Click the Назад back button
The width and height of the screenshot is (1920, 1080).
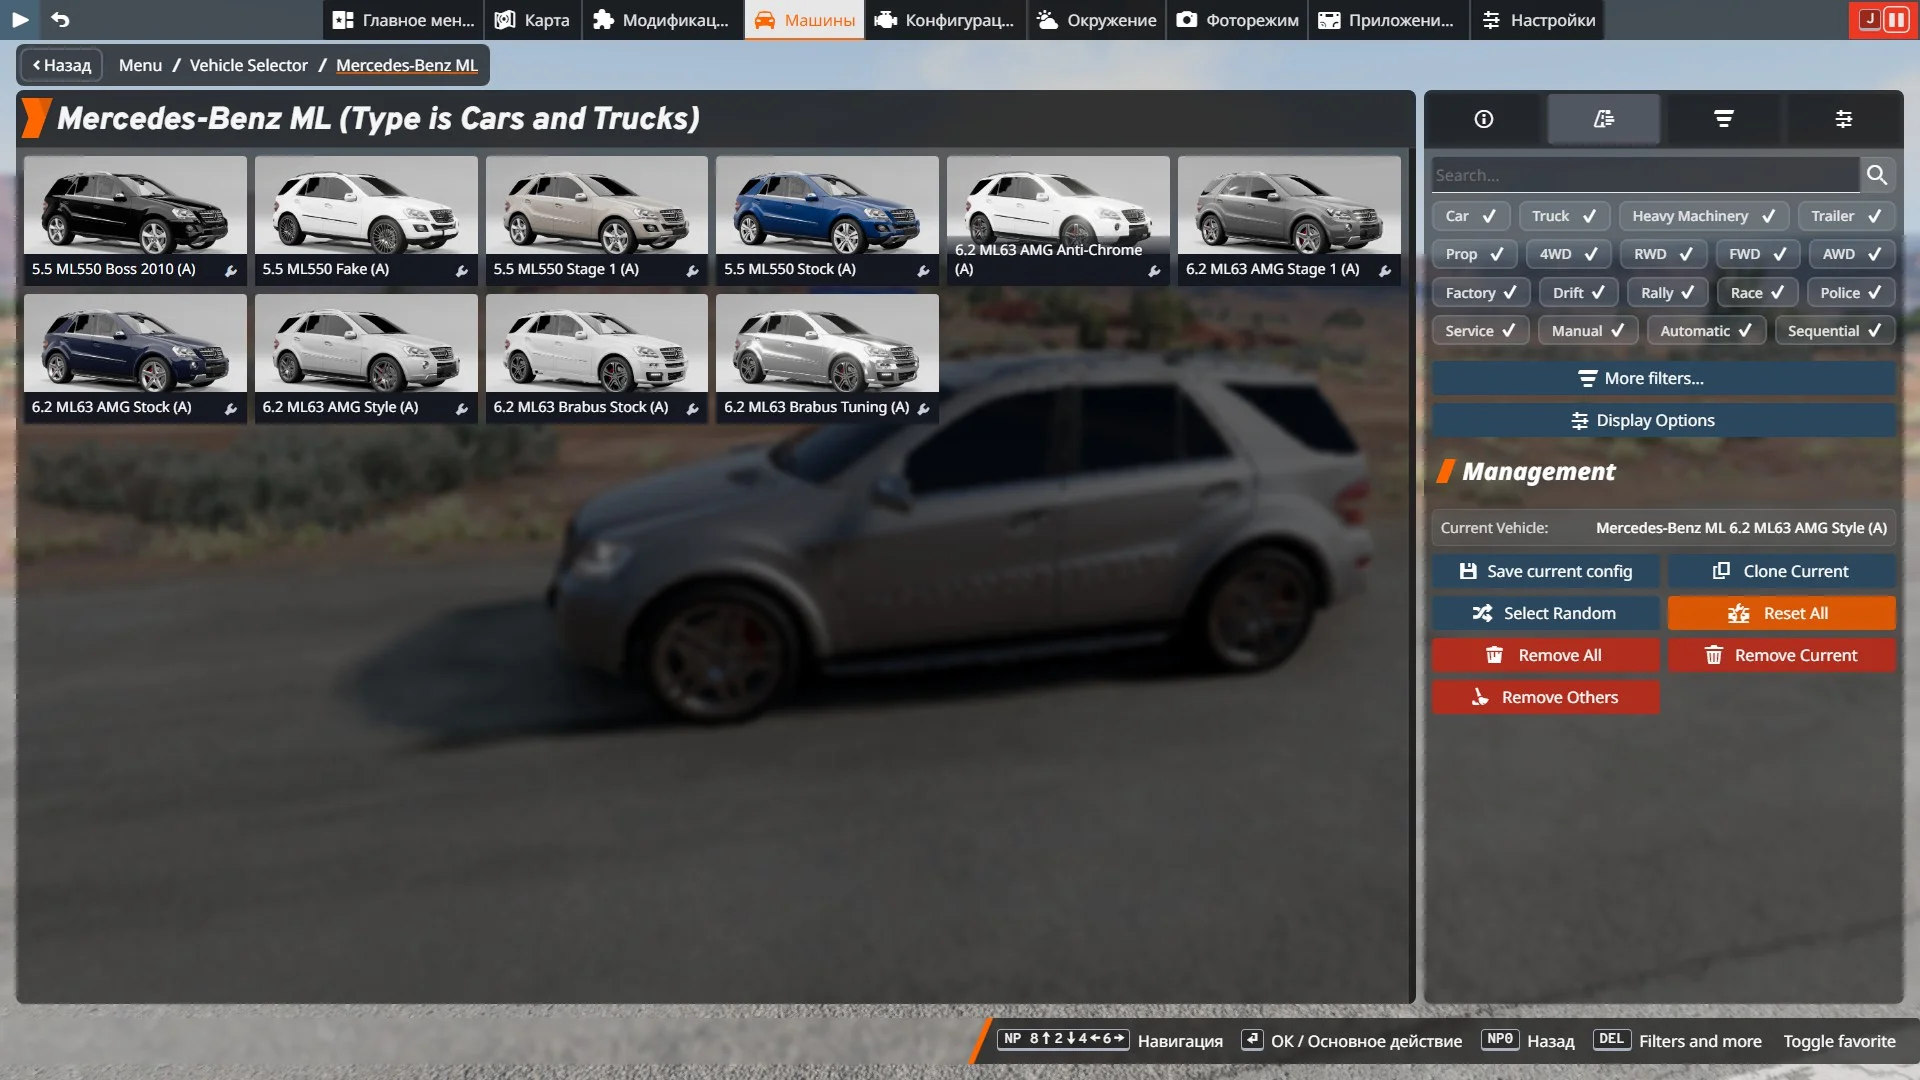pos(61,65)
